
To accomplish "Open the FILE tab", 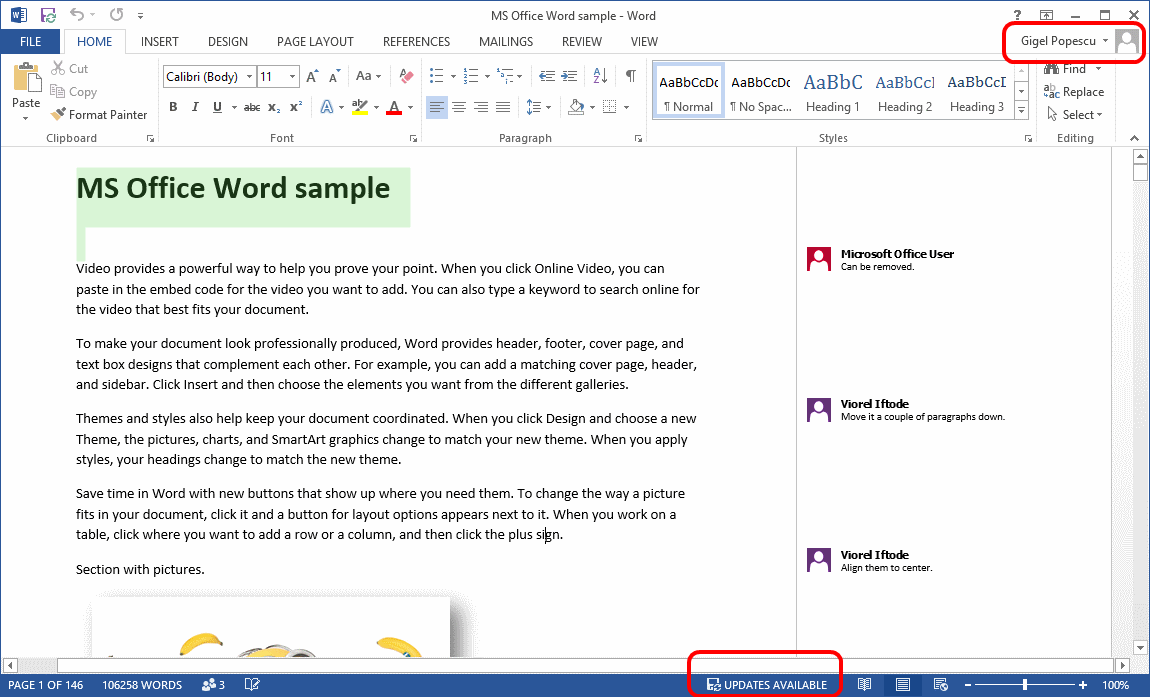I will pyautogui.click(x=30, y=42).
